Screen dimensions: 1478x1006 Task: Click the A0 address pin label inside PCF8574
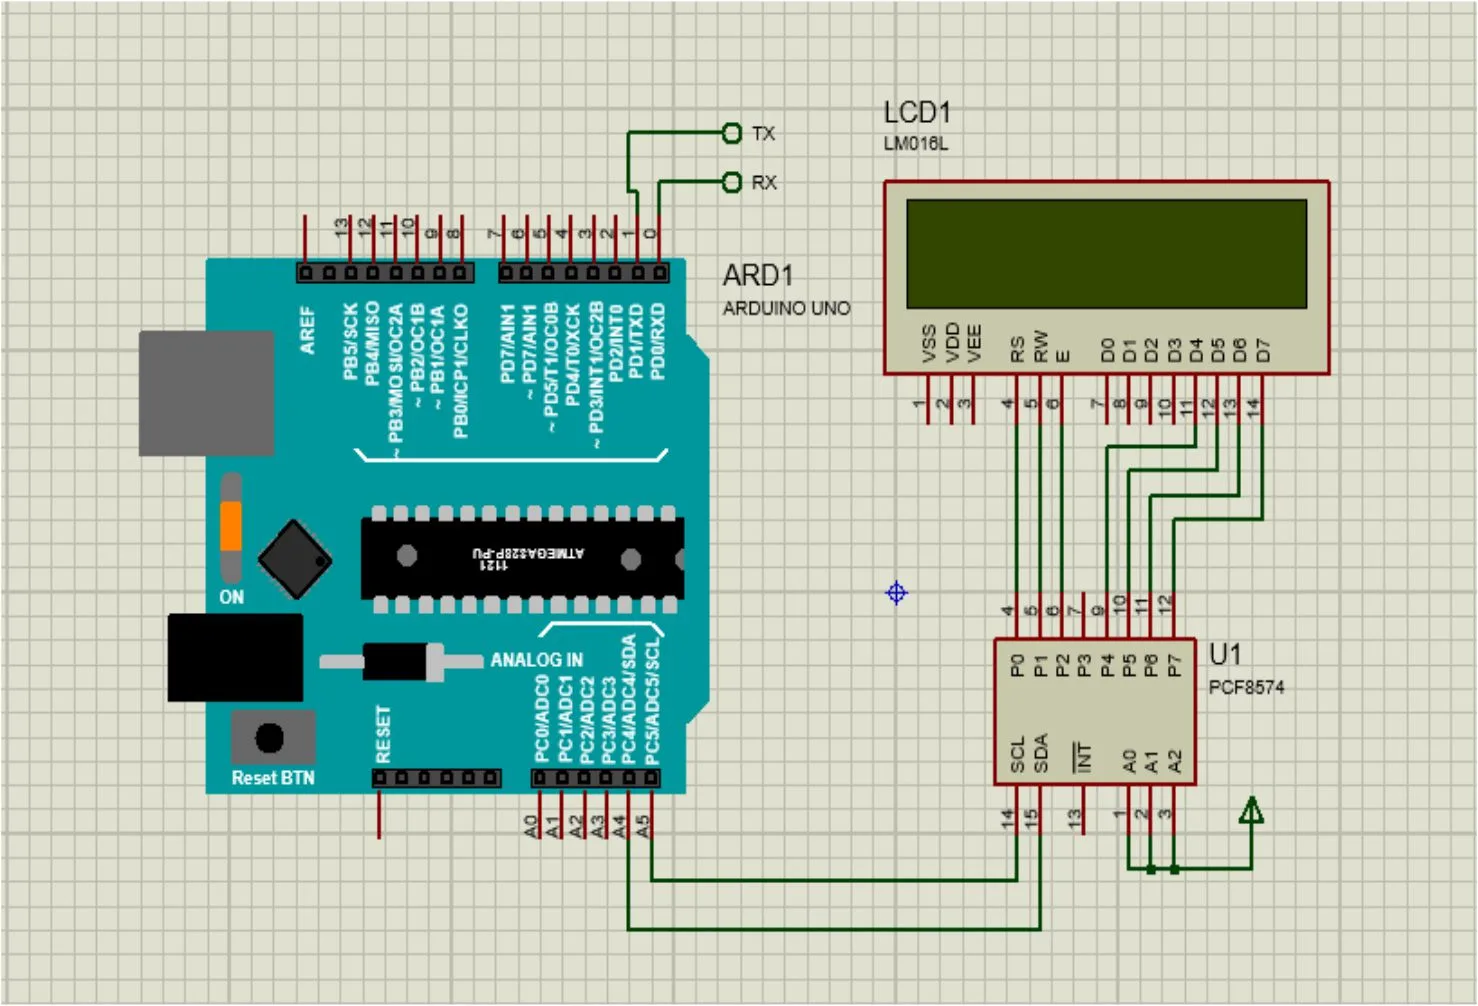(x=1130, y=761)
